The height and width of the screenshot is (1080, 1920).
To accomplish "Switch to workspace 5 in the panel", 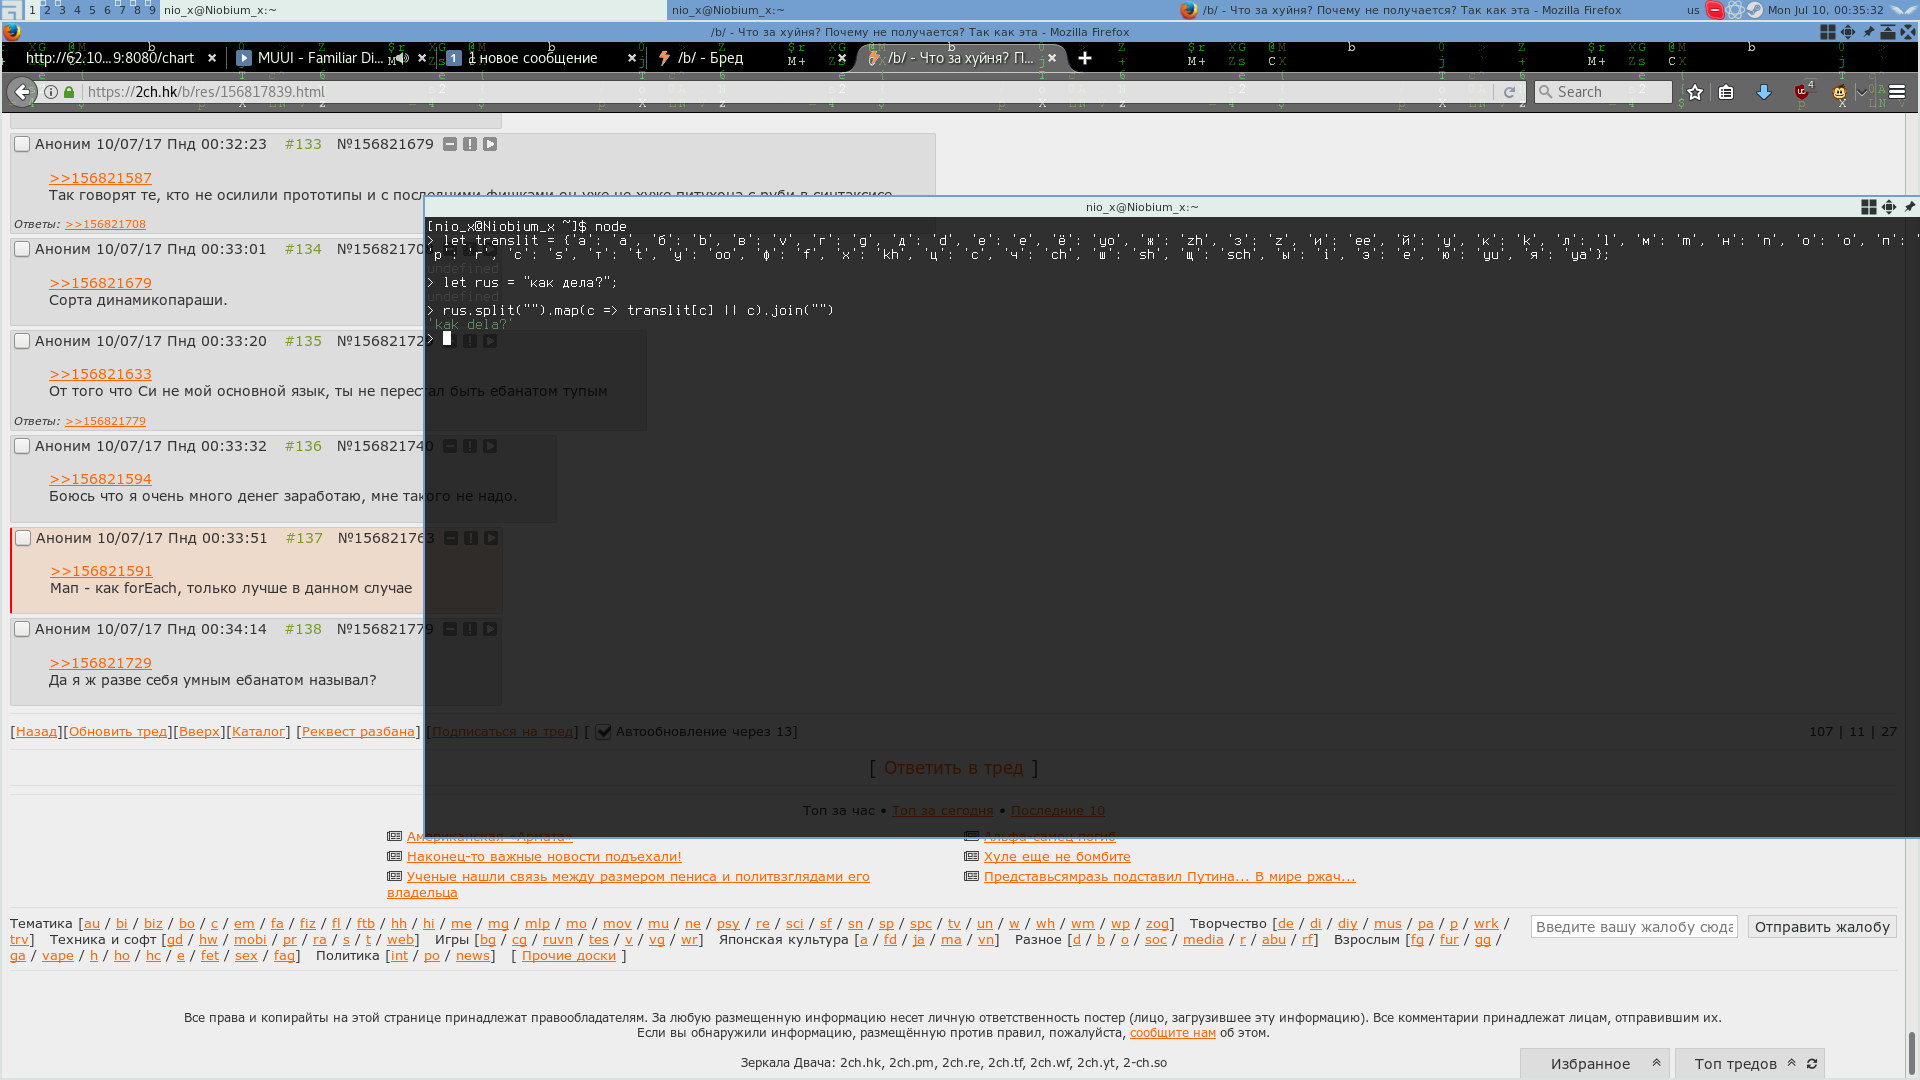I will point(92,10).
